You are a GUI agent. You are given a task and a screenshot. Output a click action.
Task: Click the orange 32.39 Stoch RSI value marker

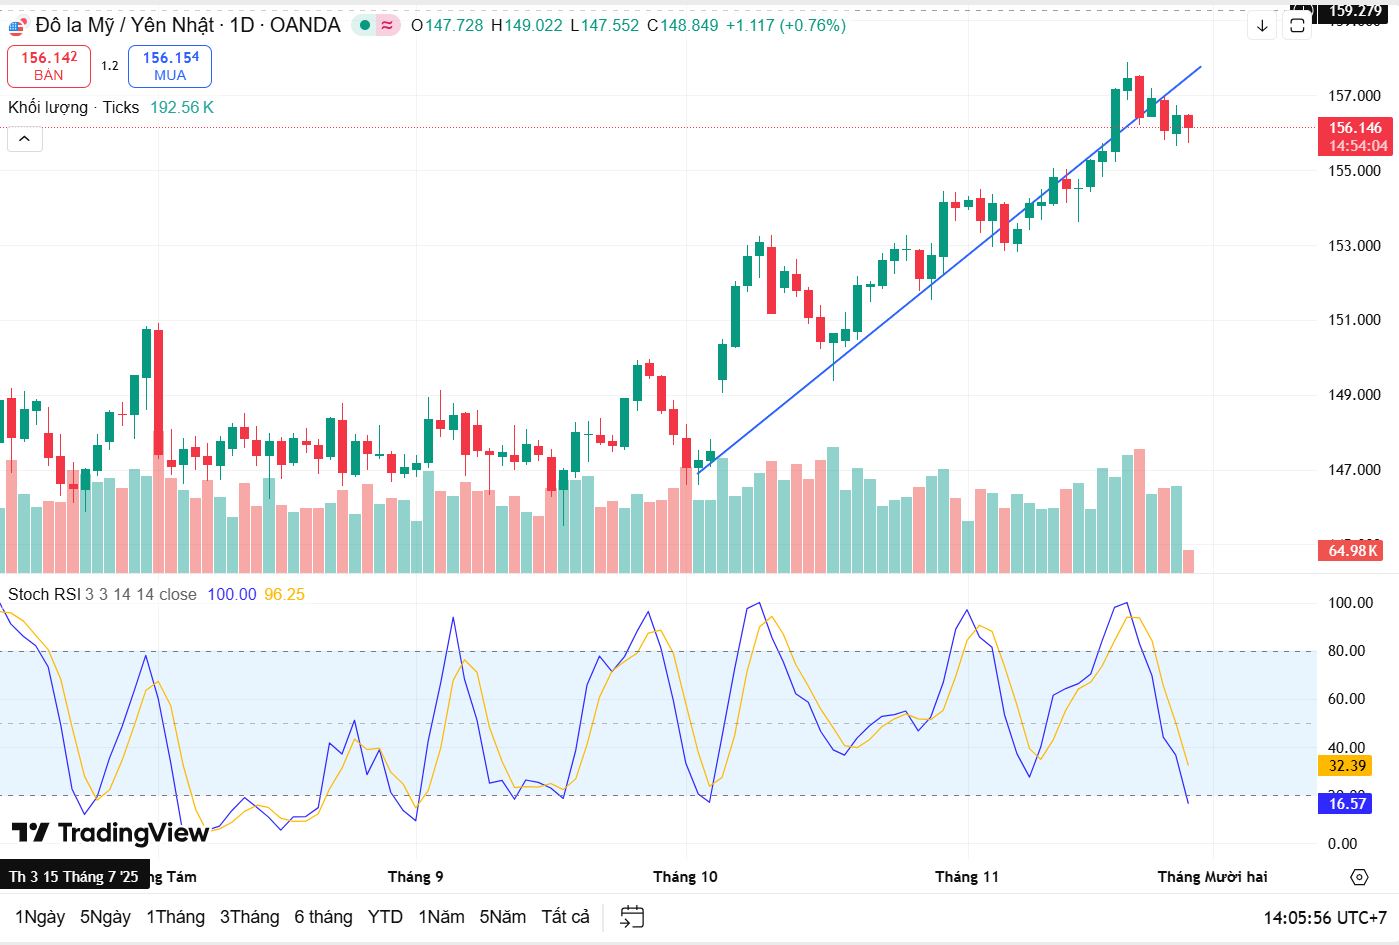point(1347,765)
